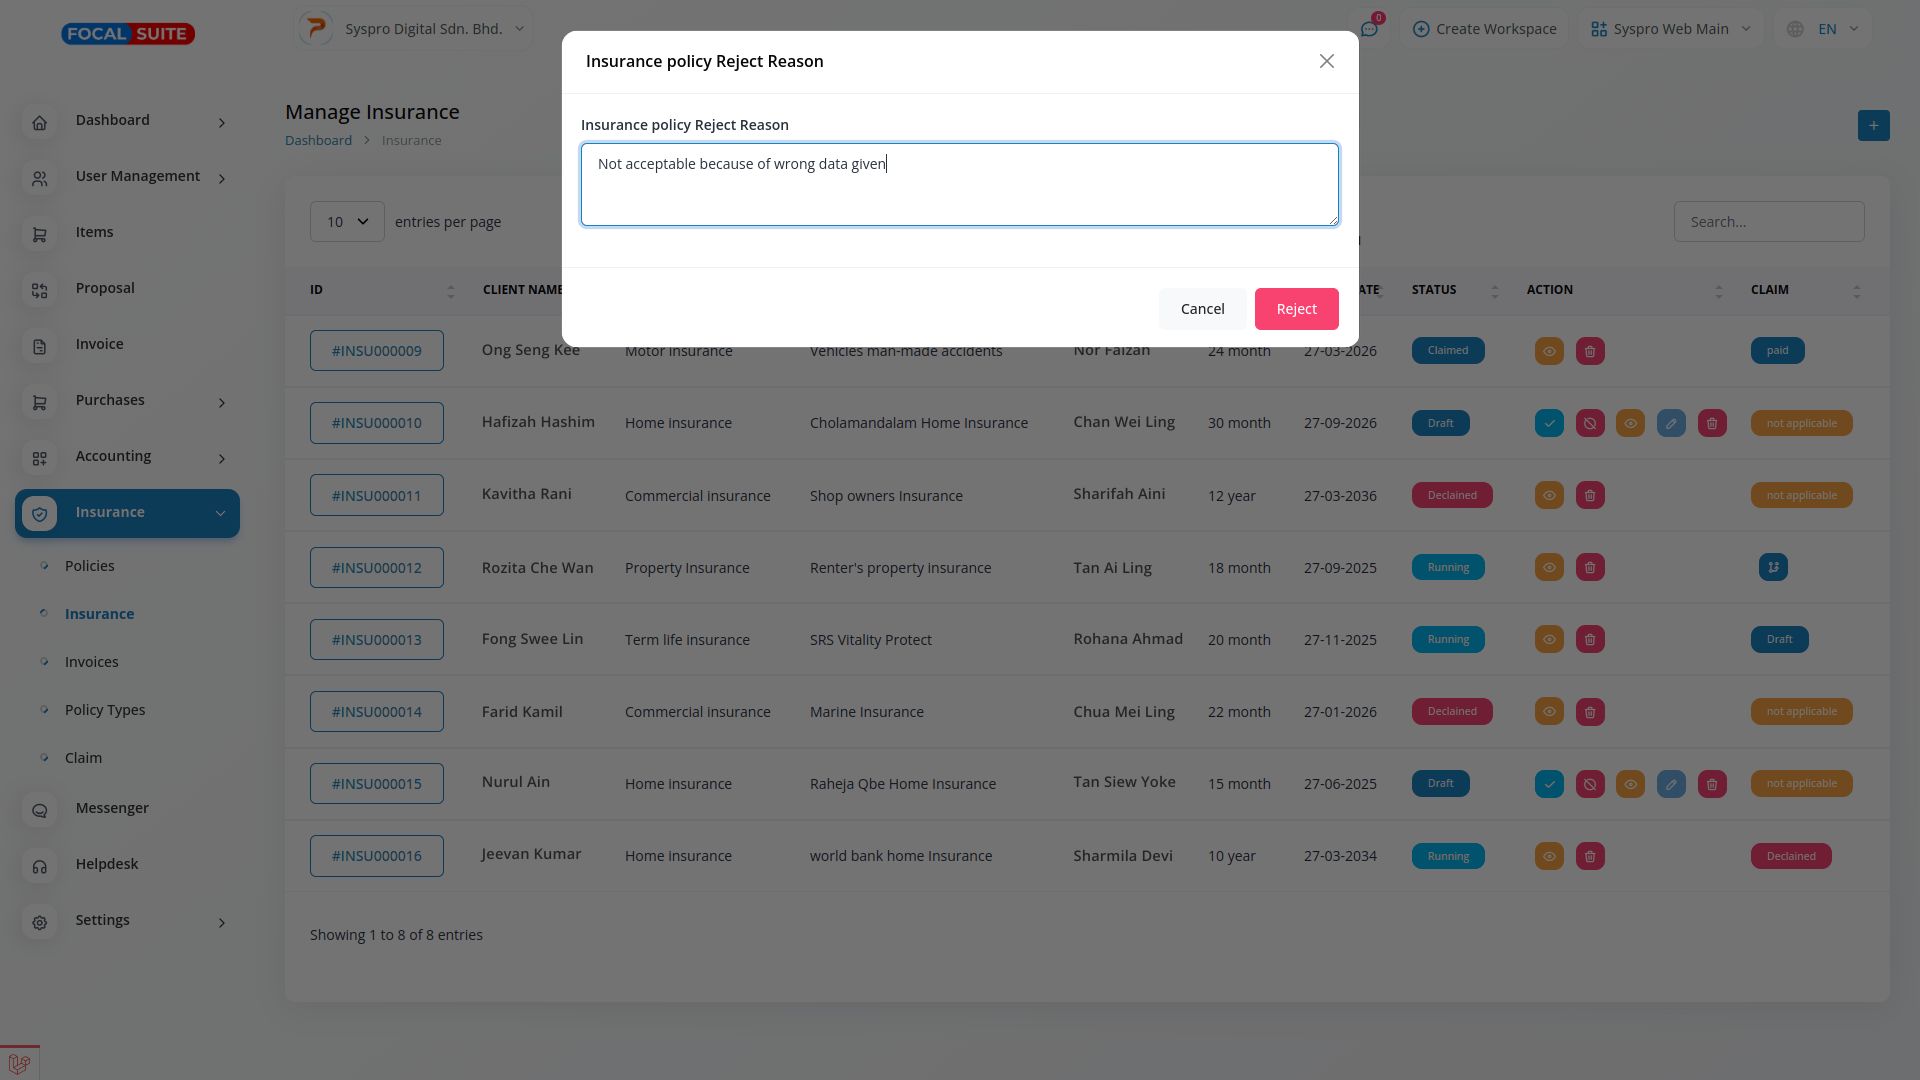Click the reject reason text area
The image size is (1920, 1080).
(x=959, y=185)
